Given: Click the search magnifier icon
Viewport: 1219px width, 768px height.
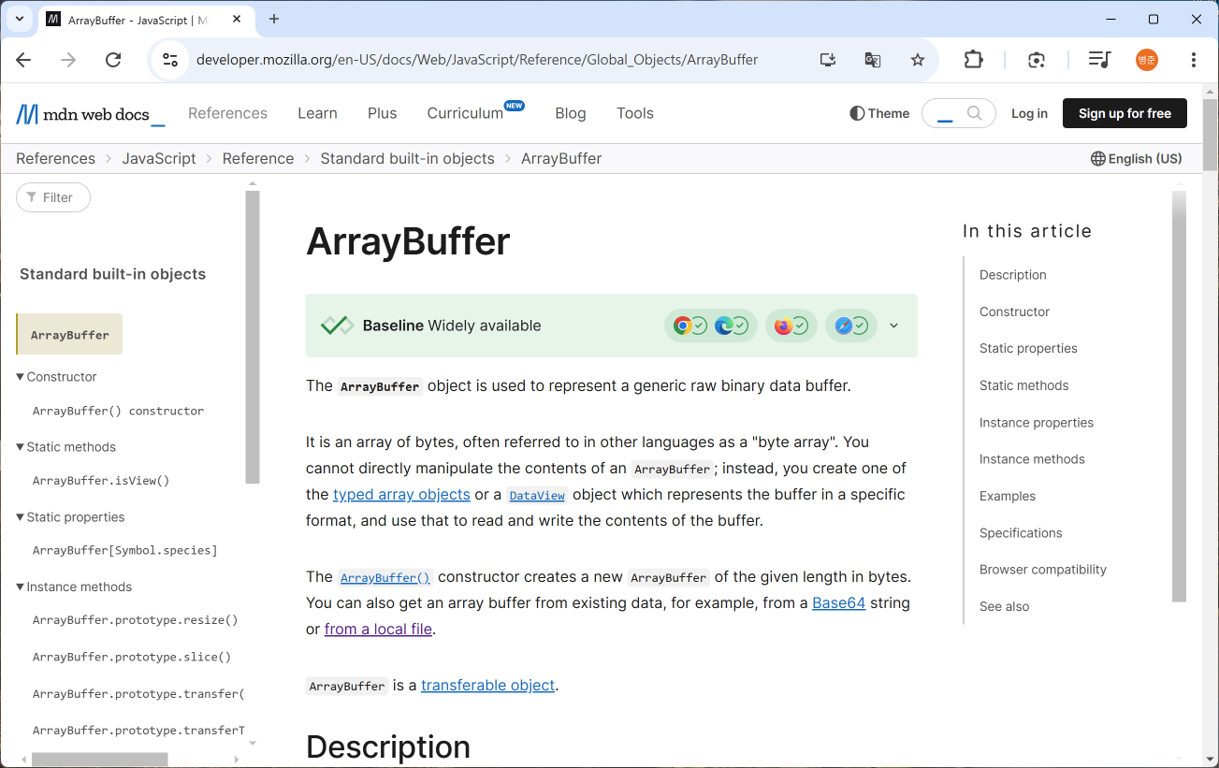Looking at the screenshot, I should [975, 113].
